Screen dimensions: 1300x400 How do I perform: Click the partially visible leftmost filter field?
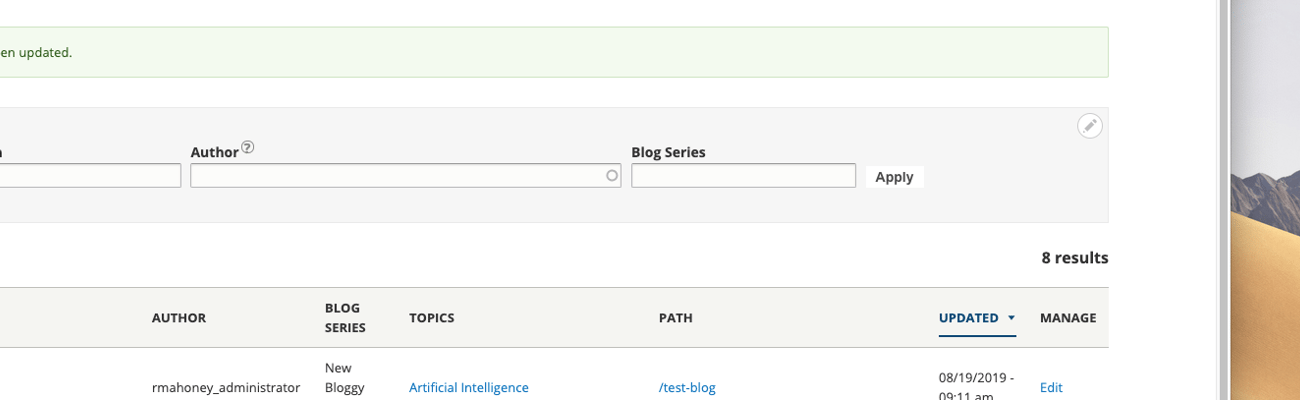90,176
